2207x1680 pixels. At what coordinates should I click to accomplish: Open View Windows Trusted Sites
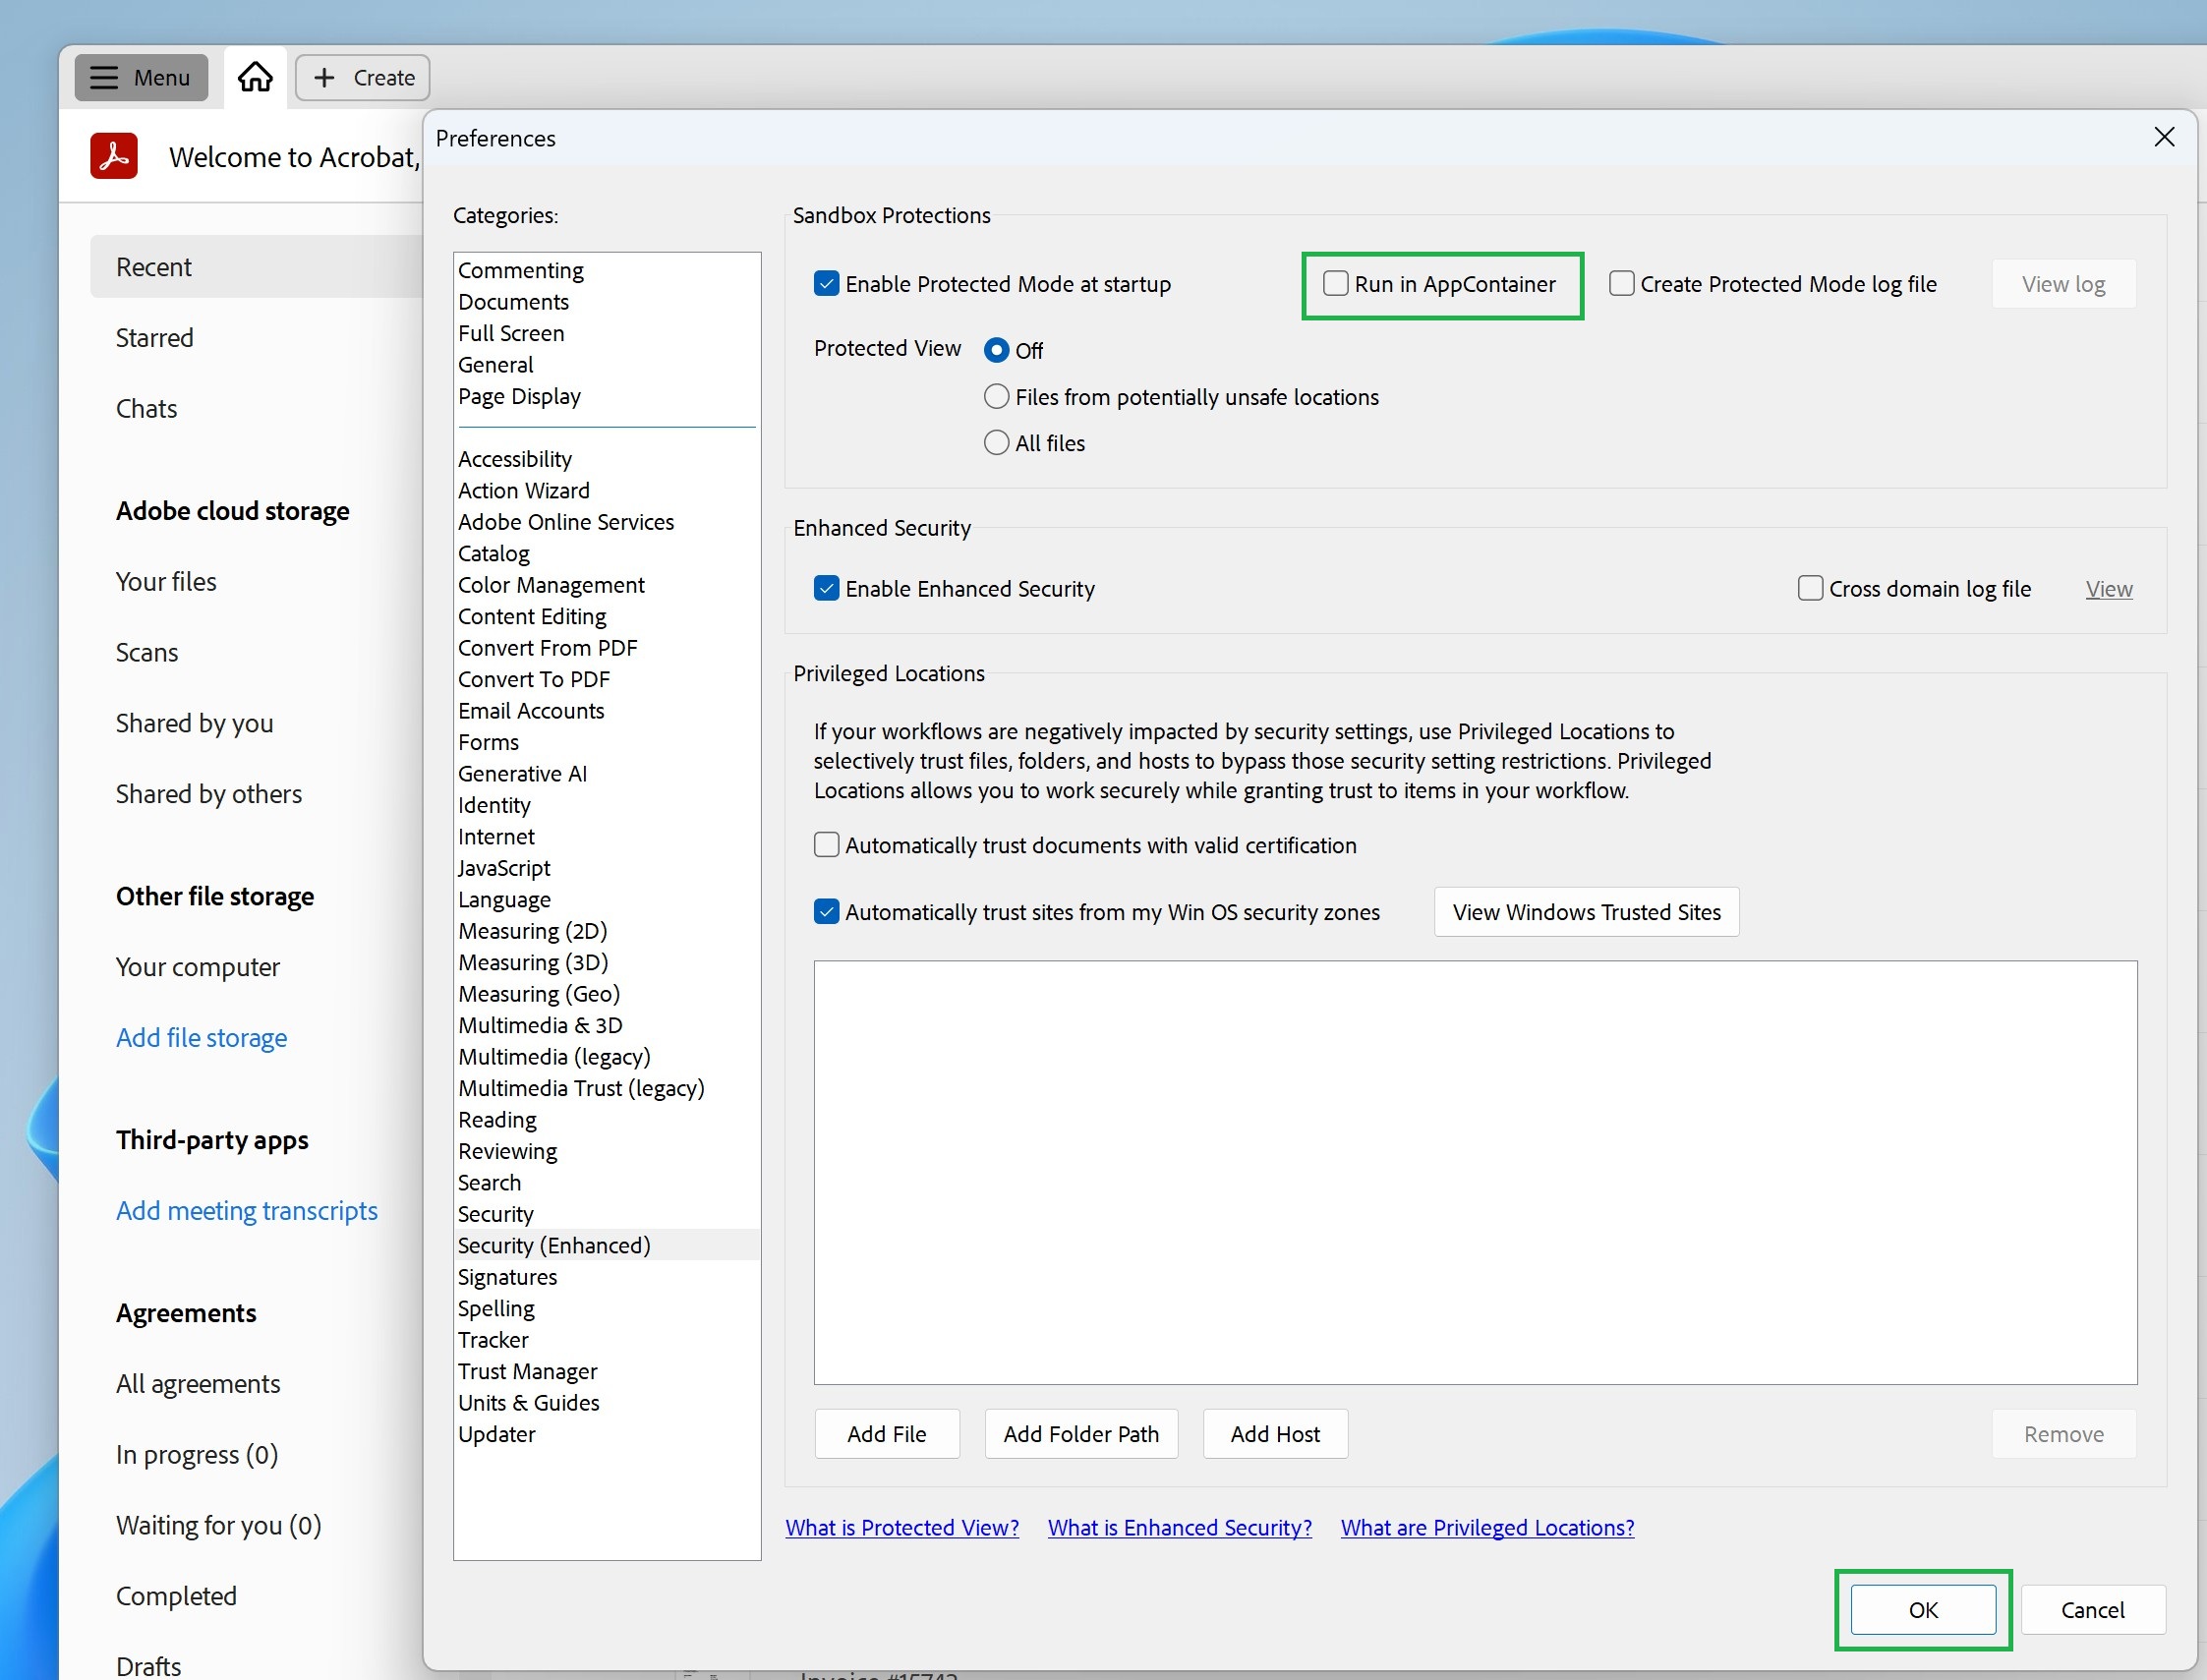(1586, 912)
